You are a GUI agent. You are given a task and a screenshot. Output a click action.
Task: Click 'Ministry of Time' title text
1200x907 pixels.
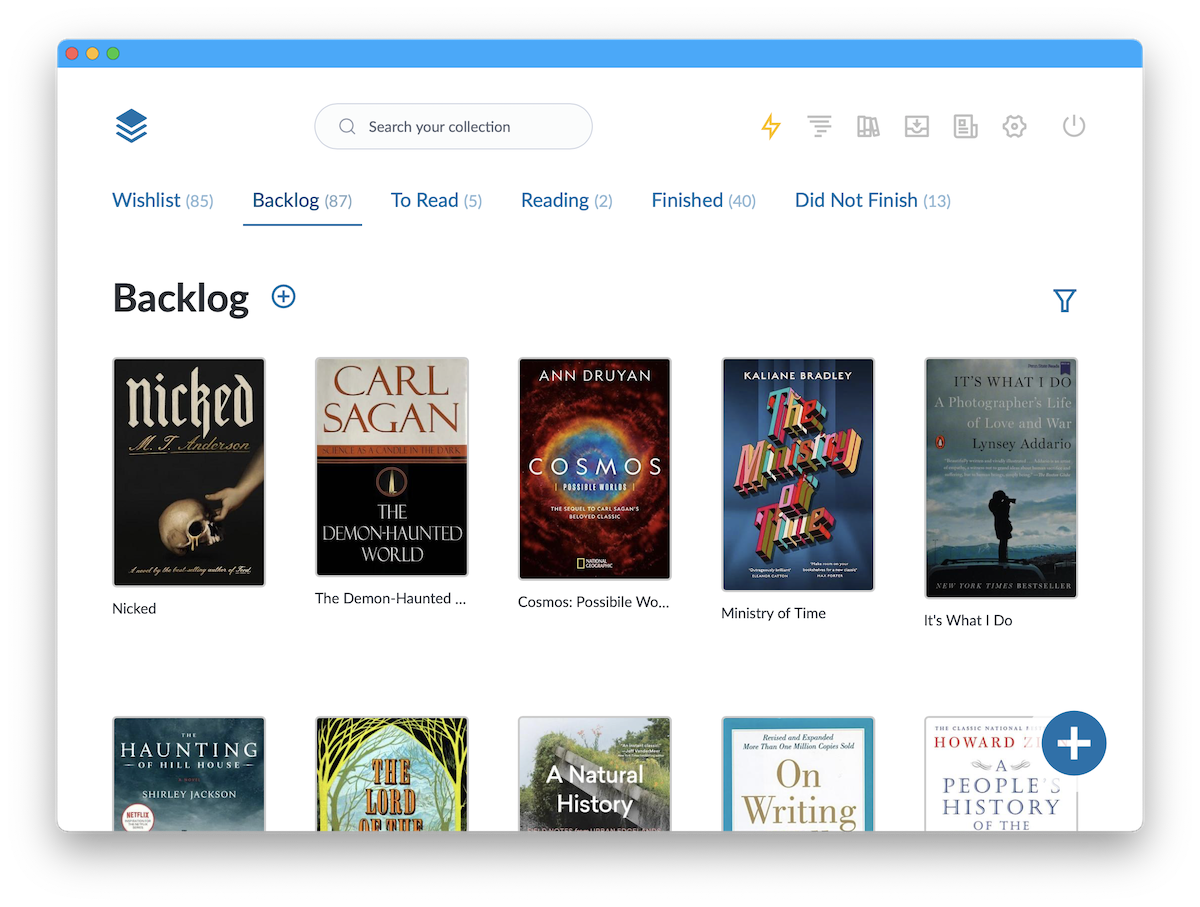[x=773, y=613]
